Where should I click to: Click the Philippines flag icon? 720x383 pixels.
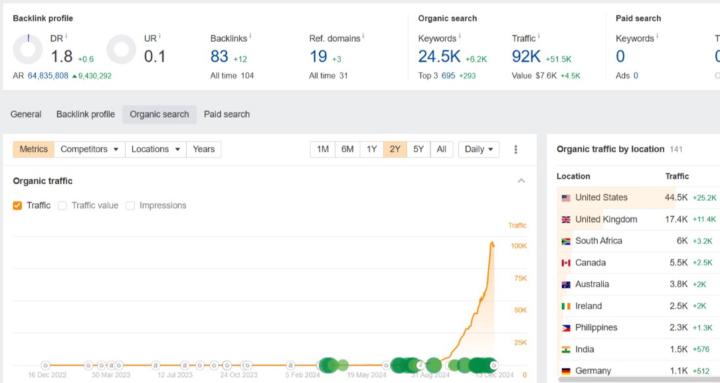tap(566, 328)
